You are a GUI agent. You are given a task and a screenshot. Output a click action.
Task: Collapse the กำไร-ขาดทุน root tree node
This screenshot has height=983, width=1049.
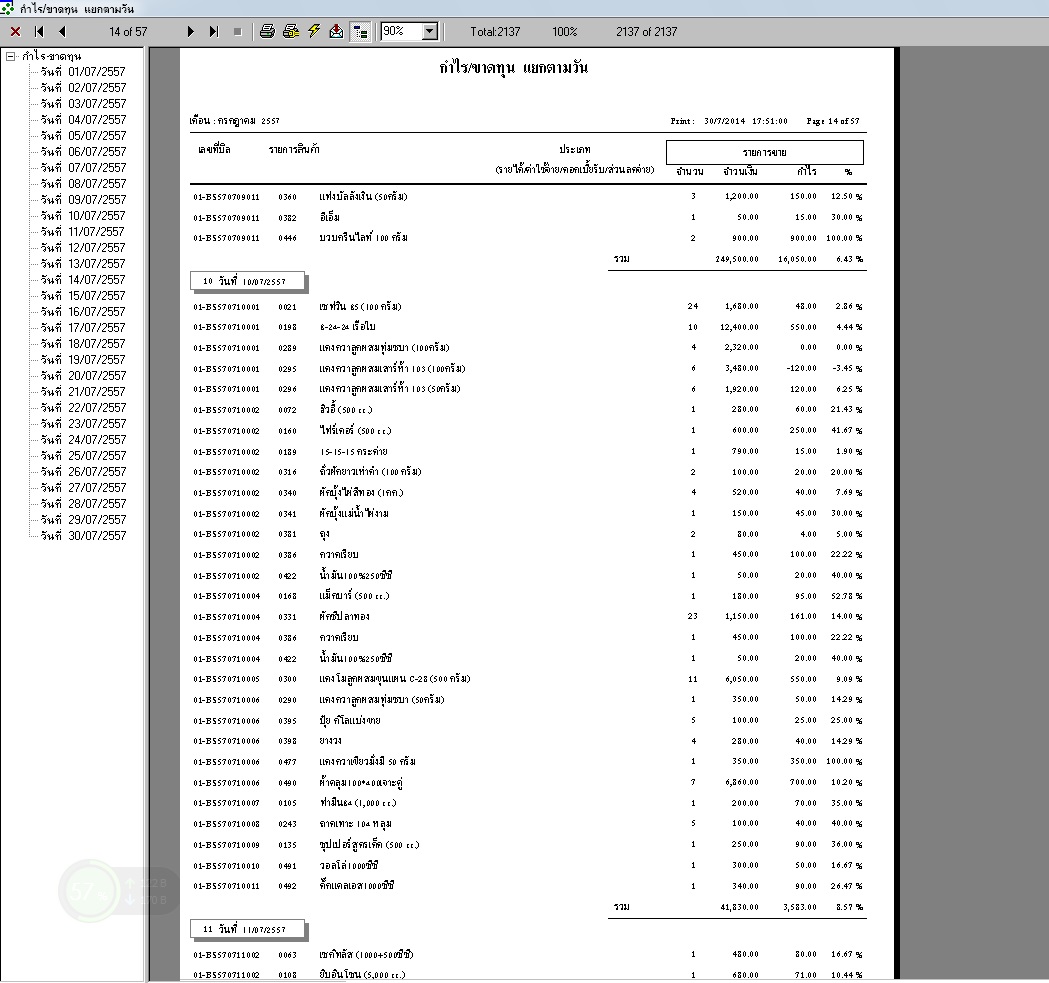coord(11,56)
